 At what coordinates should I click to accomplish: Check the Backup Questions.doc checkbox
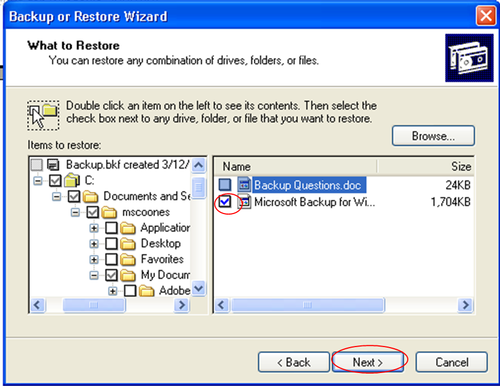[225, 185]
